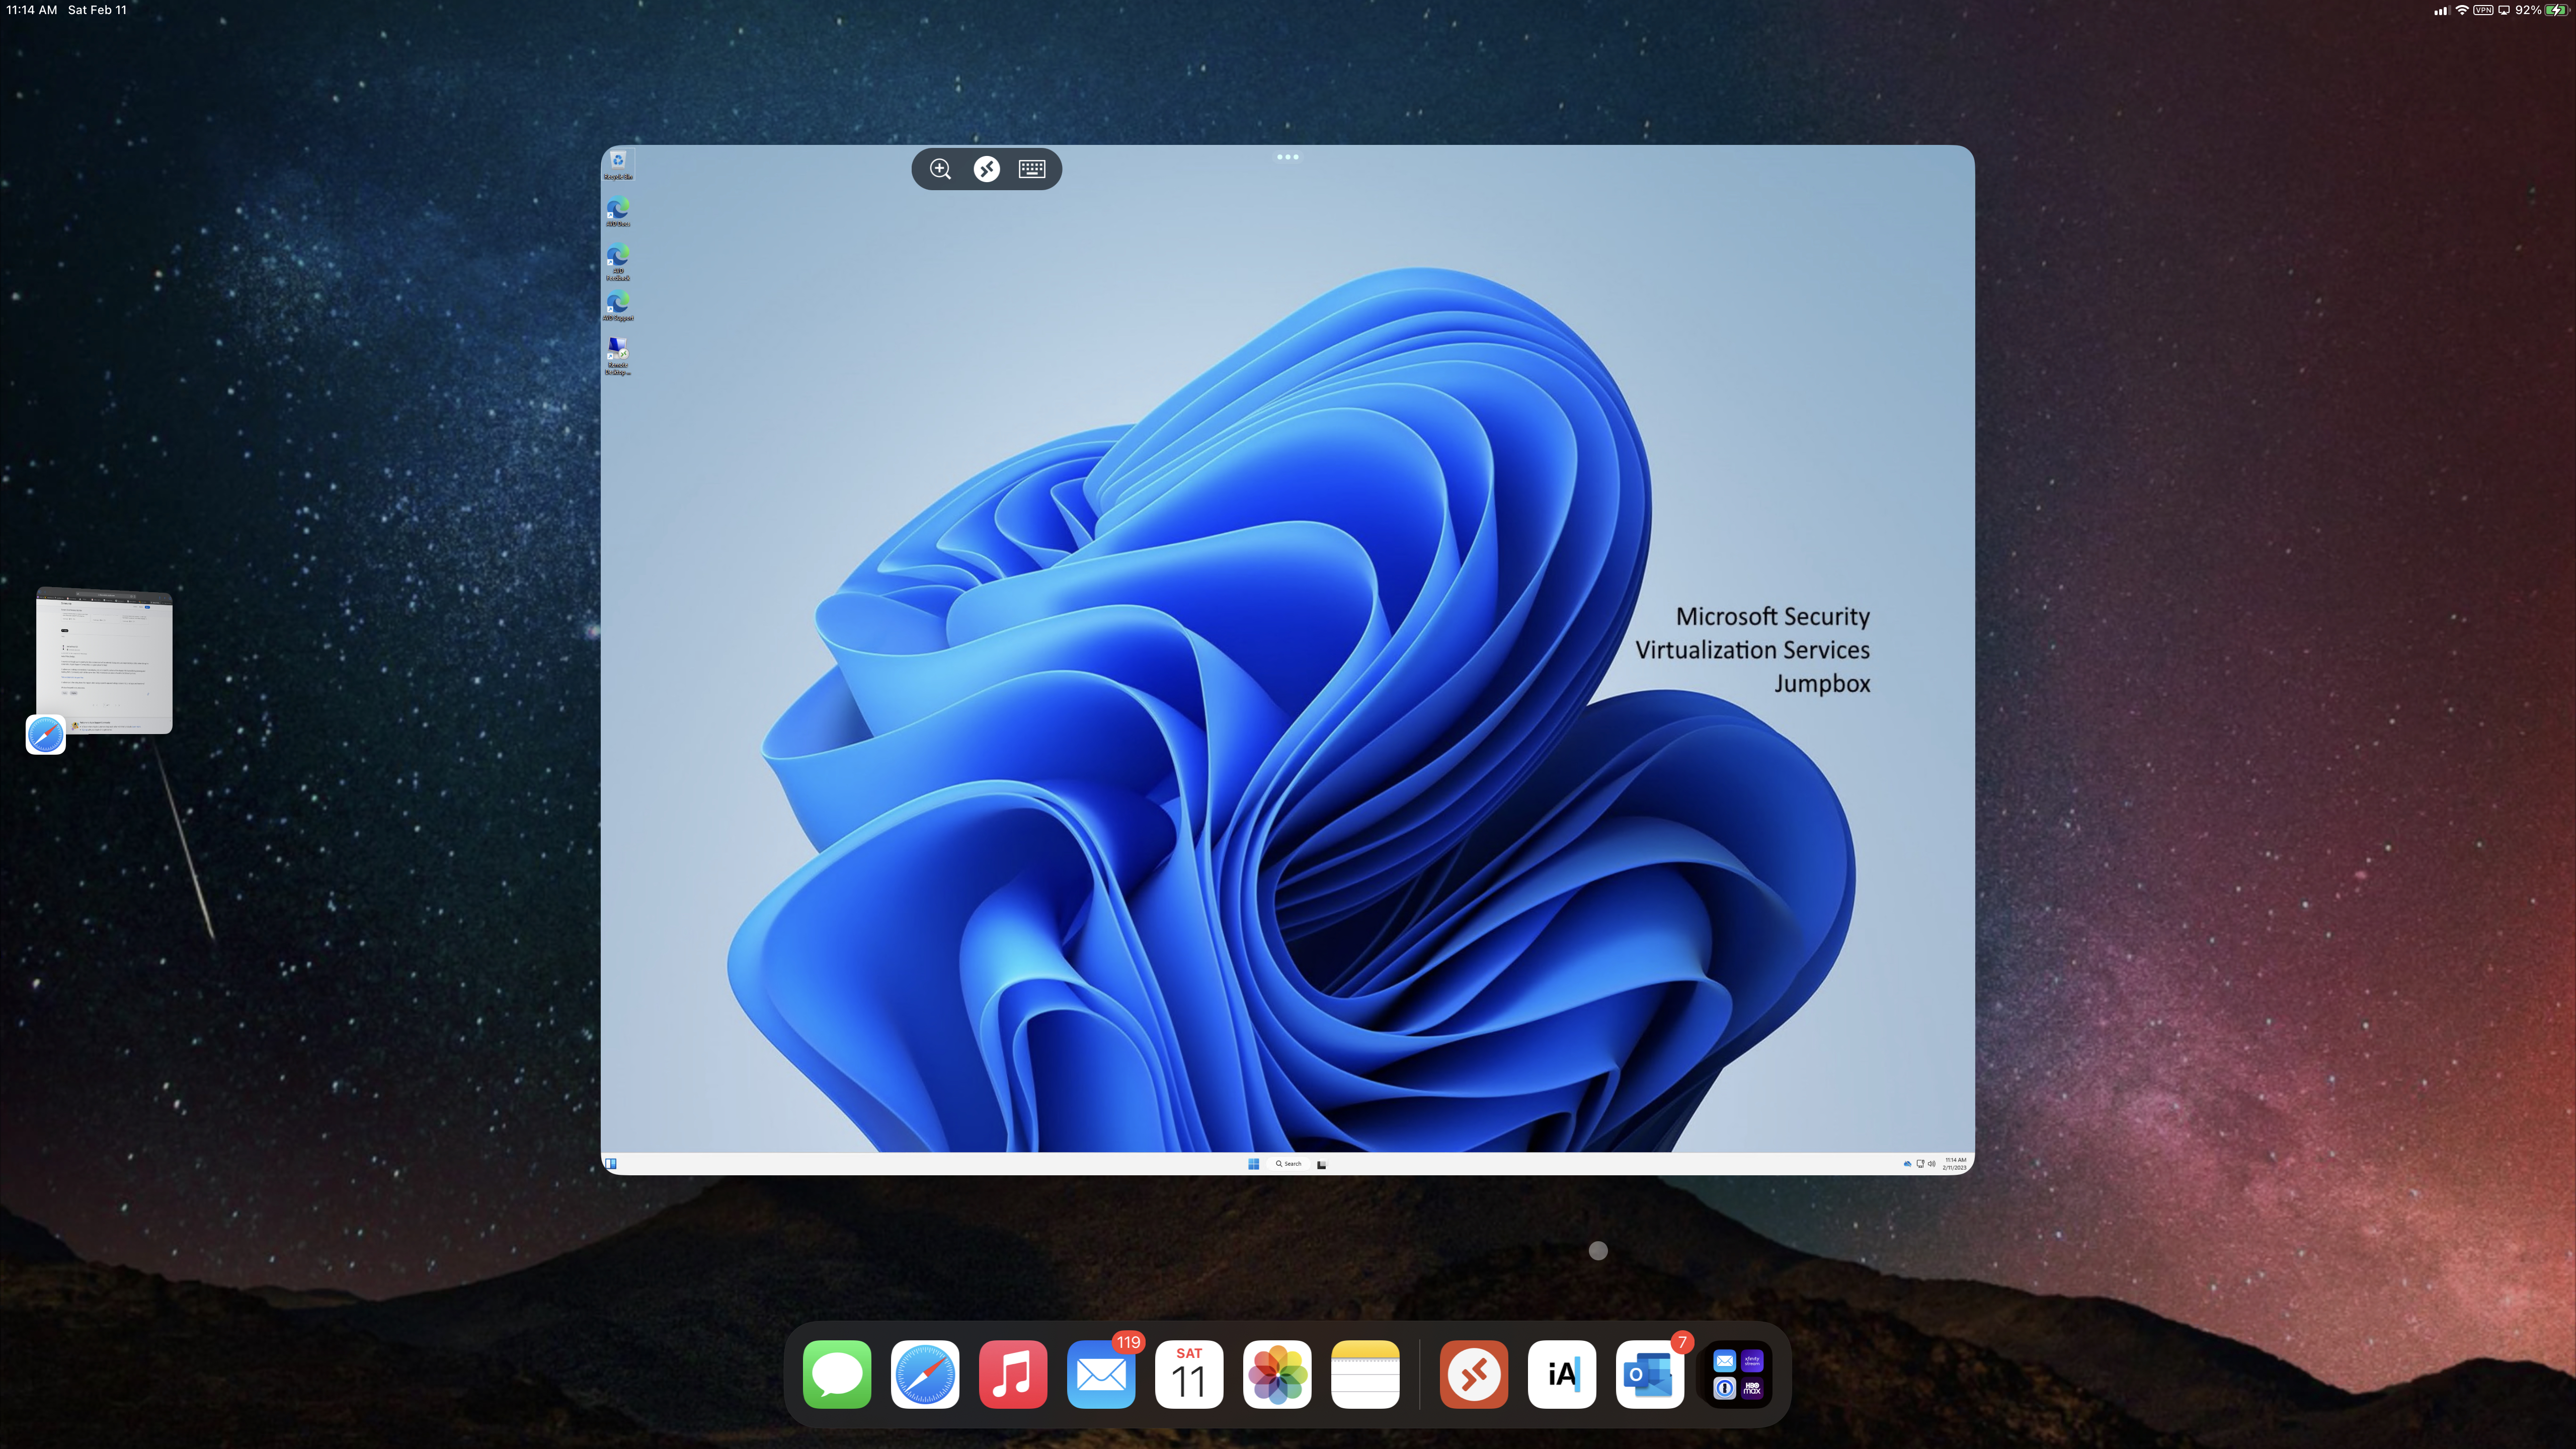Open the Widgets button on the Windows taskbar
This screenshot has width=2576, height=1449.
[611, 1164]
